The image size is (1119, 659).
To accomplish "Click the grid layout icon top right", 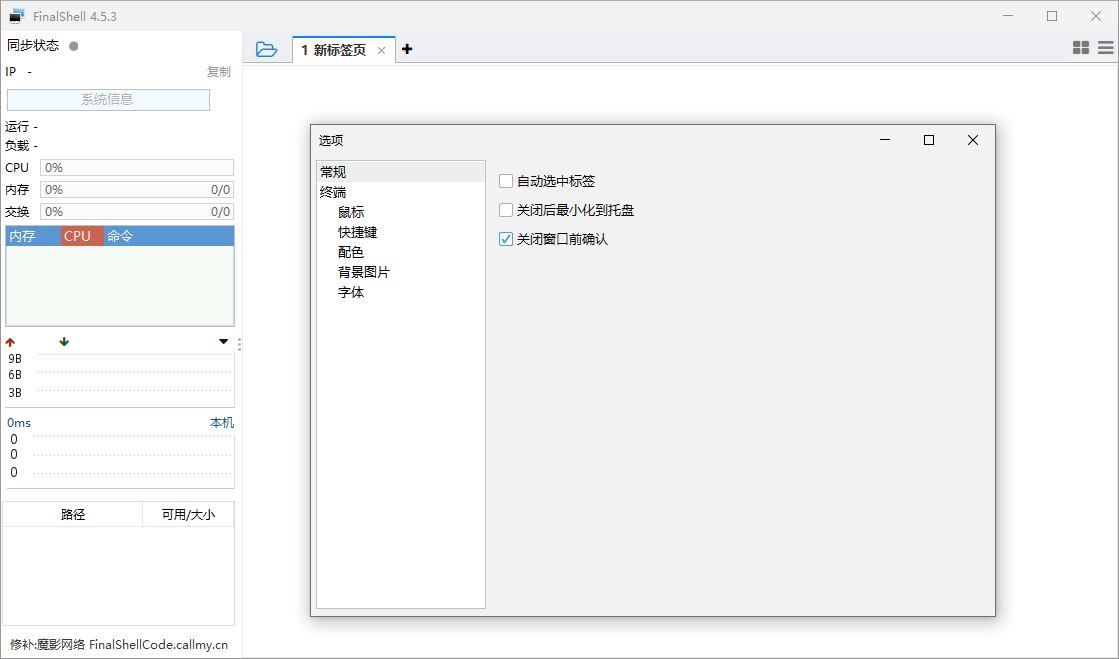I will coord(1081,47).
